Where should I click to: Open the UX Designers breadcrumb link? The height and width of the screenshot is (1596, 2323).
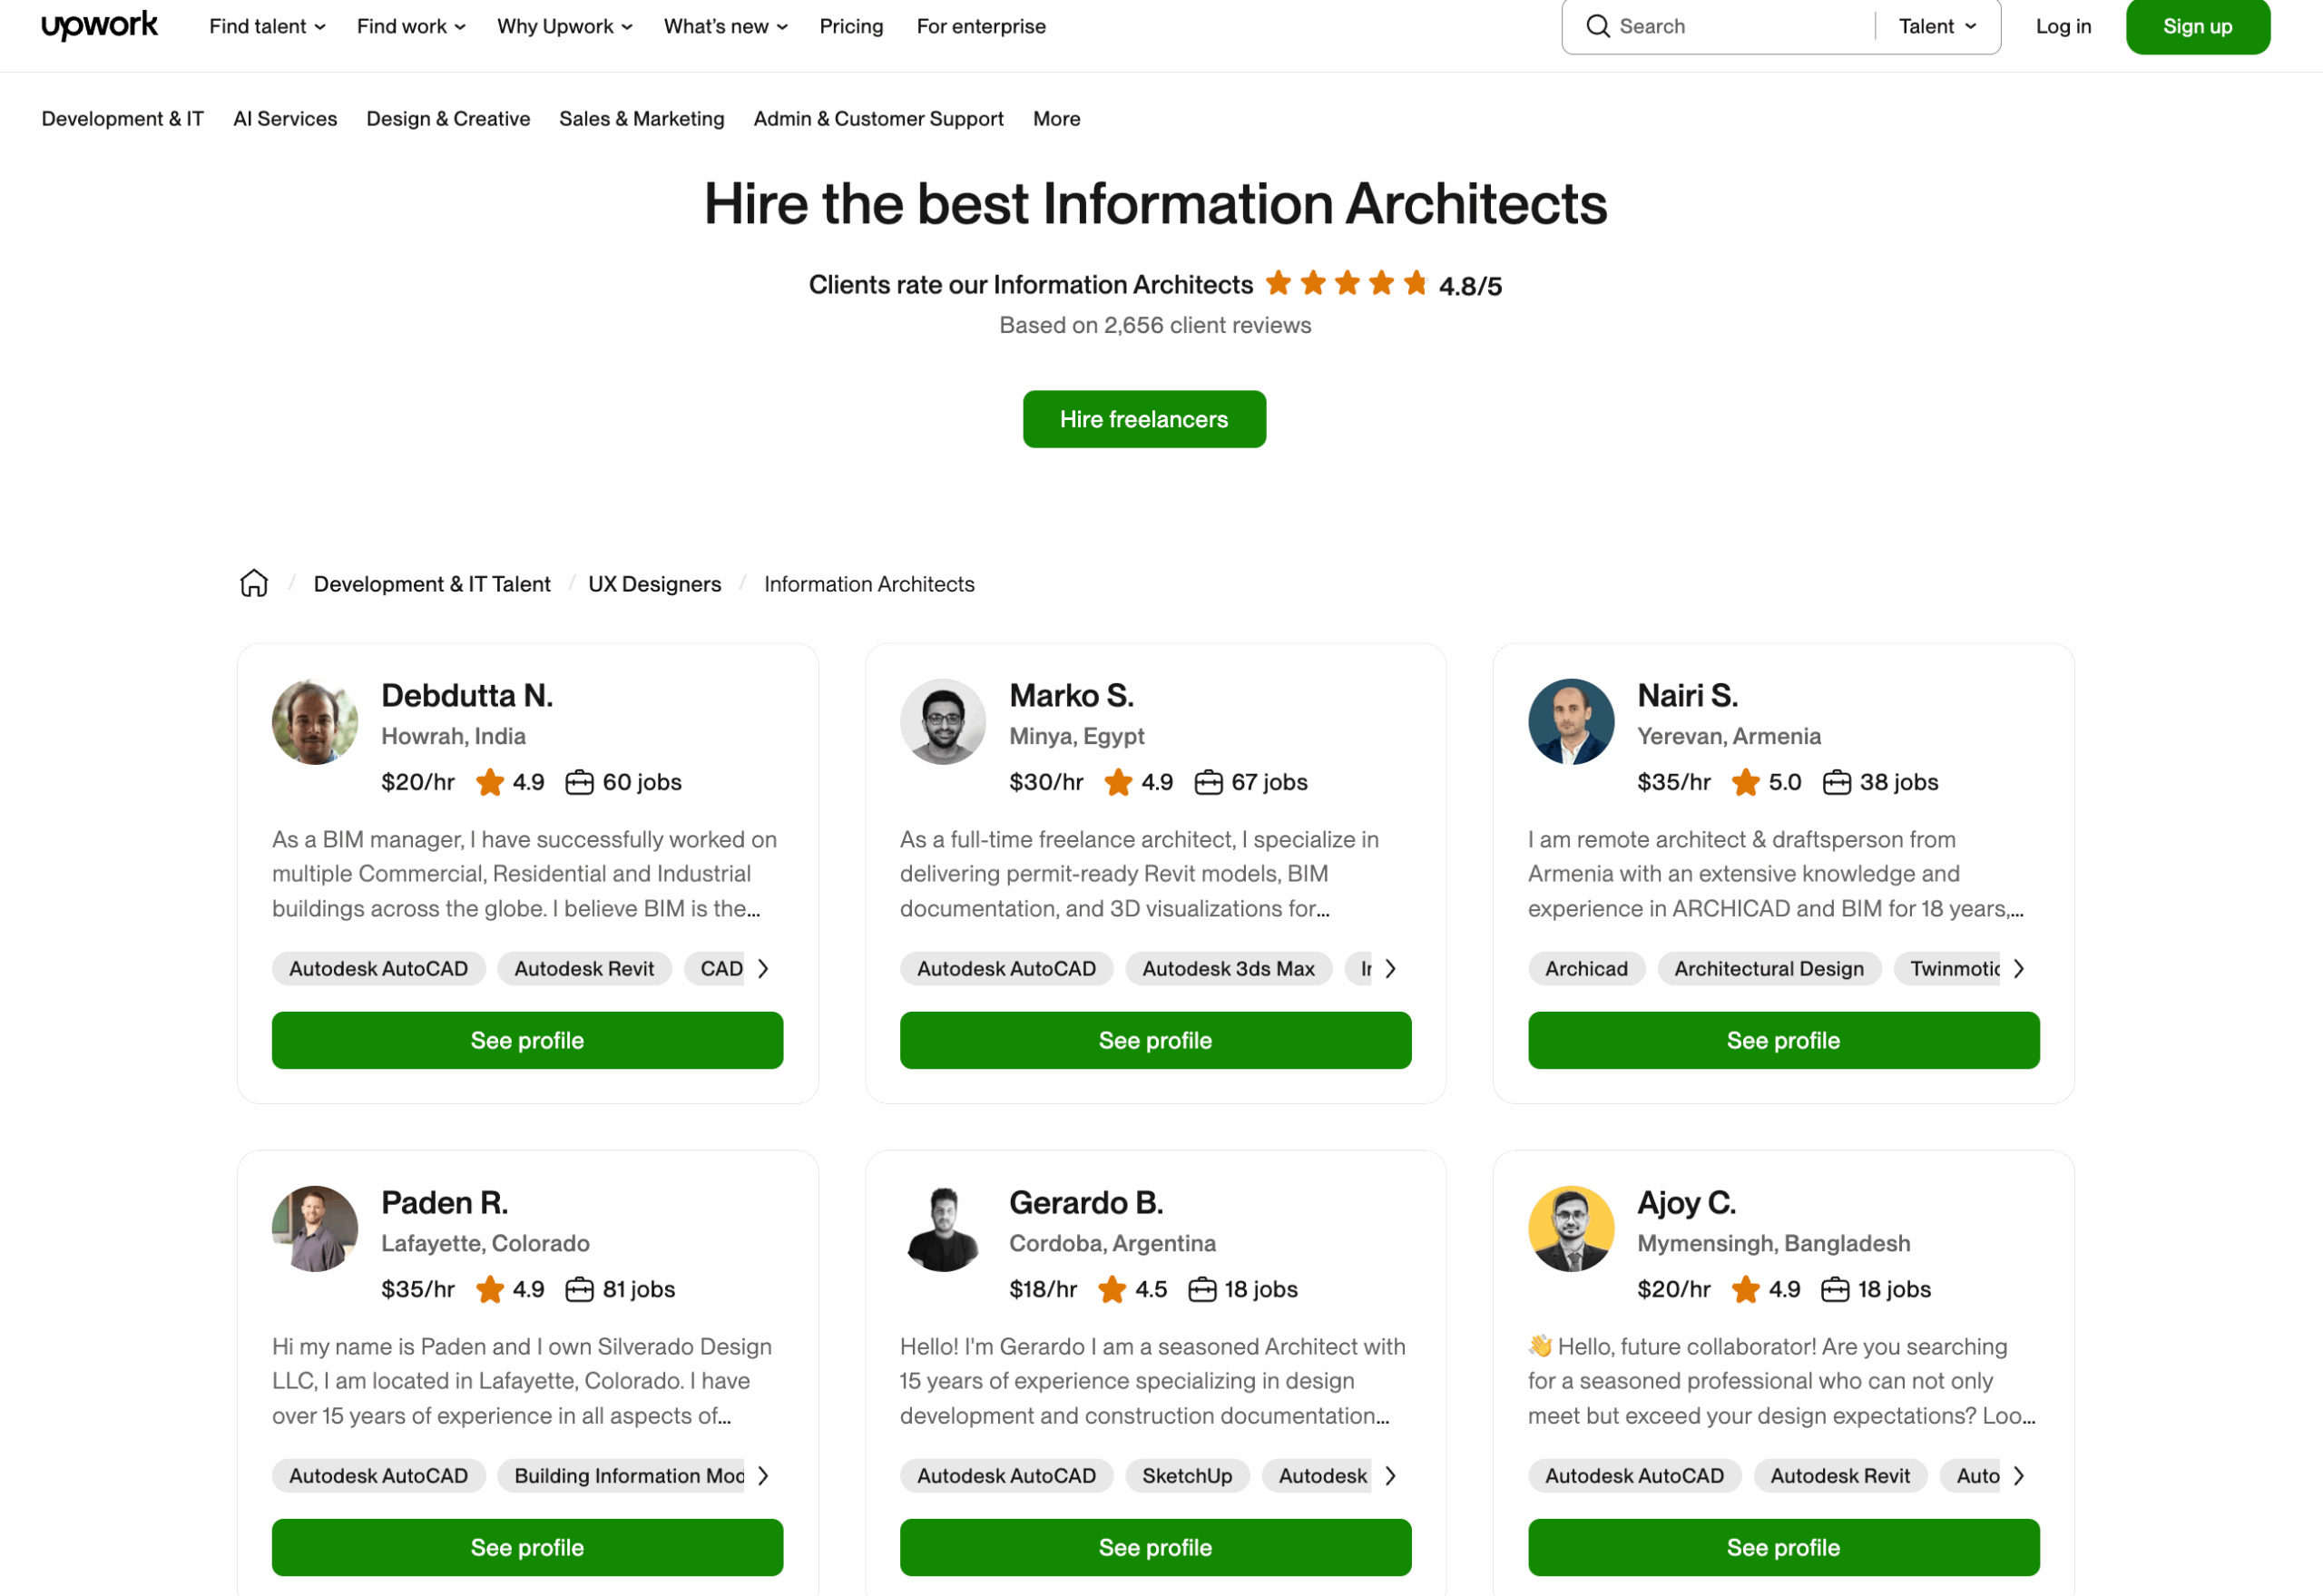(x=654, y=583)
